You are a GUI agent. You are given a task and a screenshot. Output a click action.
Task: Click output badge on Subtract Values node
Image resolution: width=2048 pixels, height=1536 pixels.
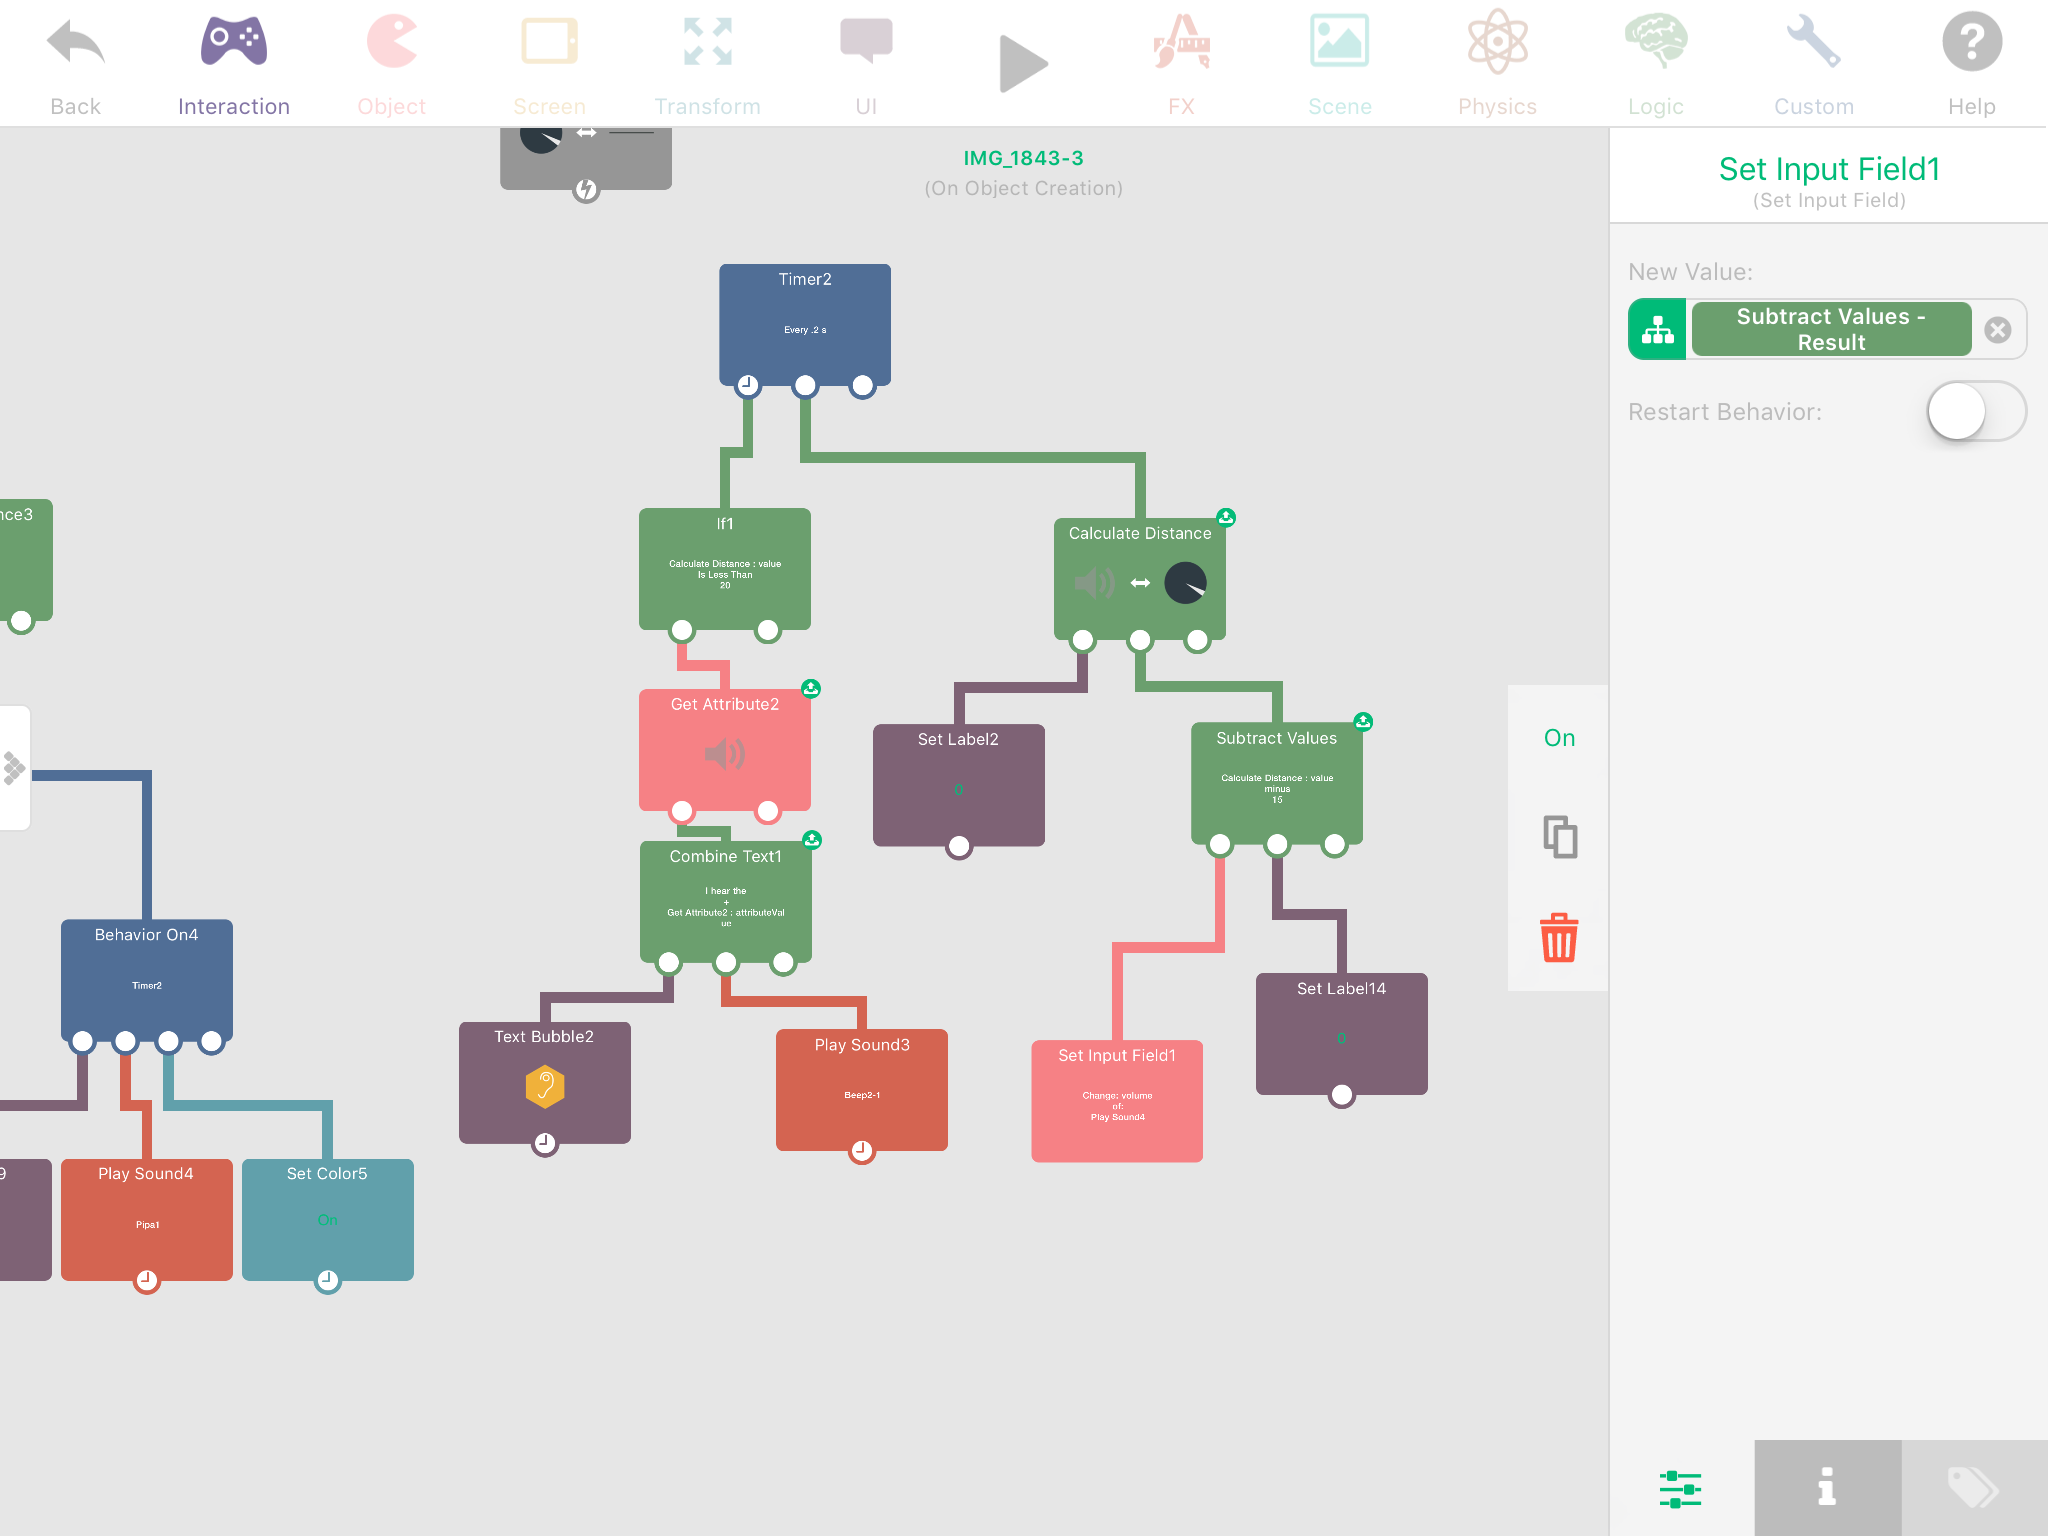pos(1363,722)
